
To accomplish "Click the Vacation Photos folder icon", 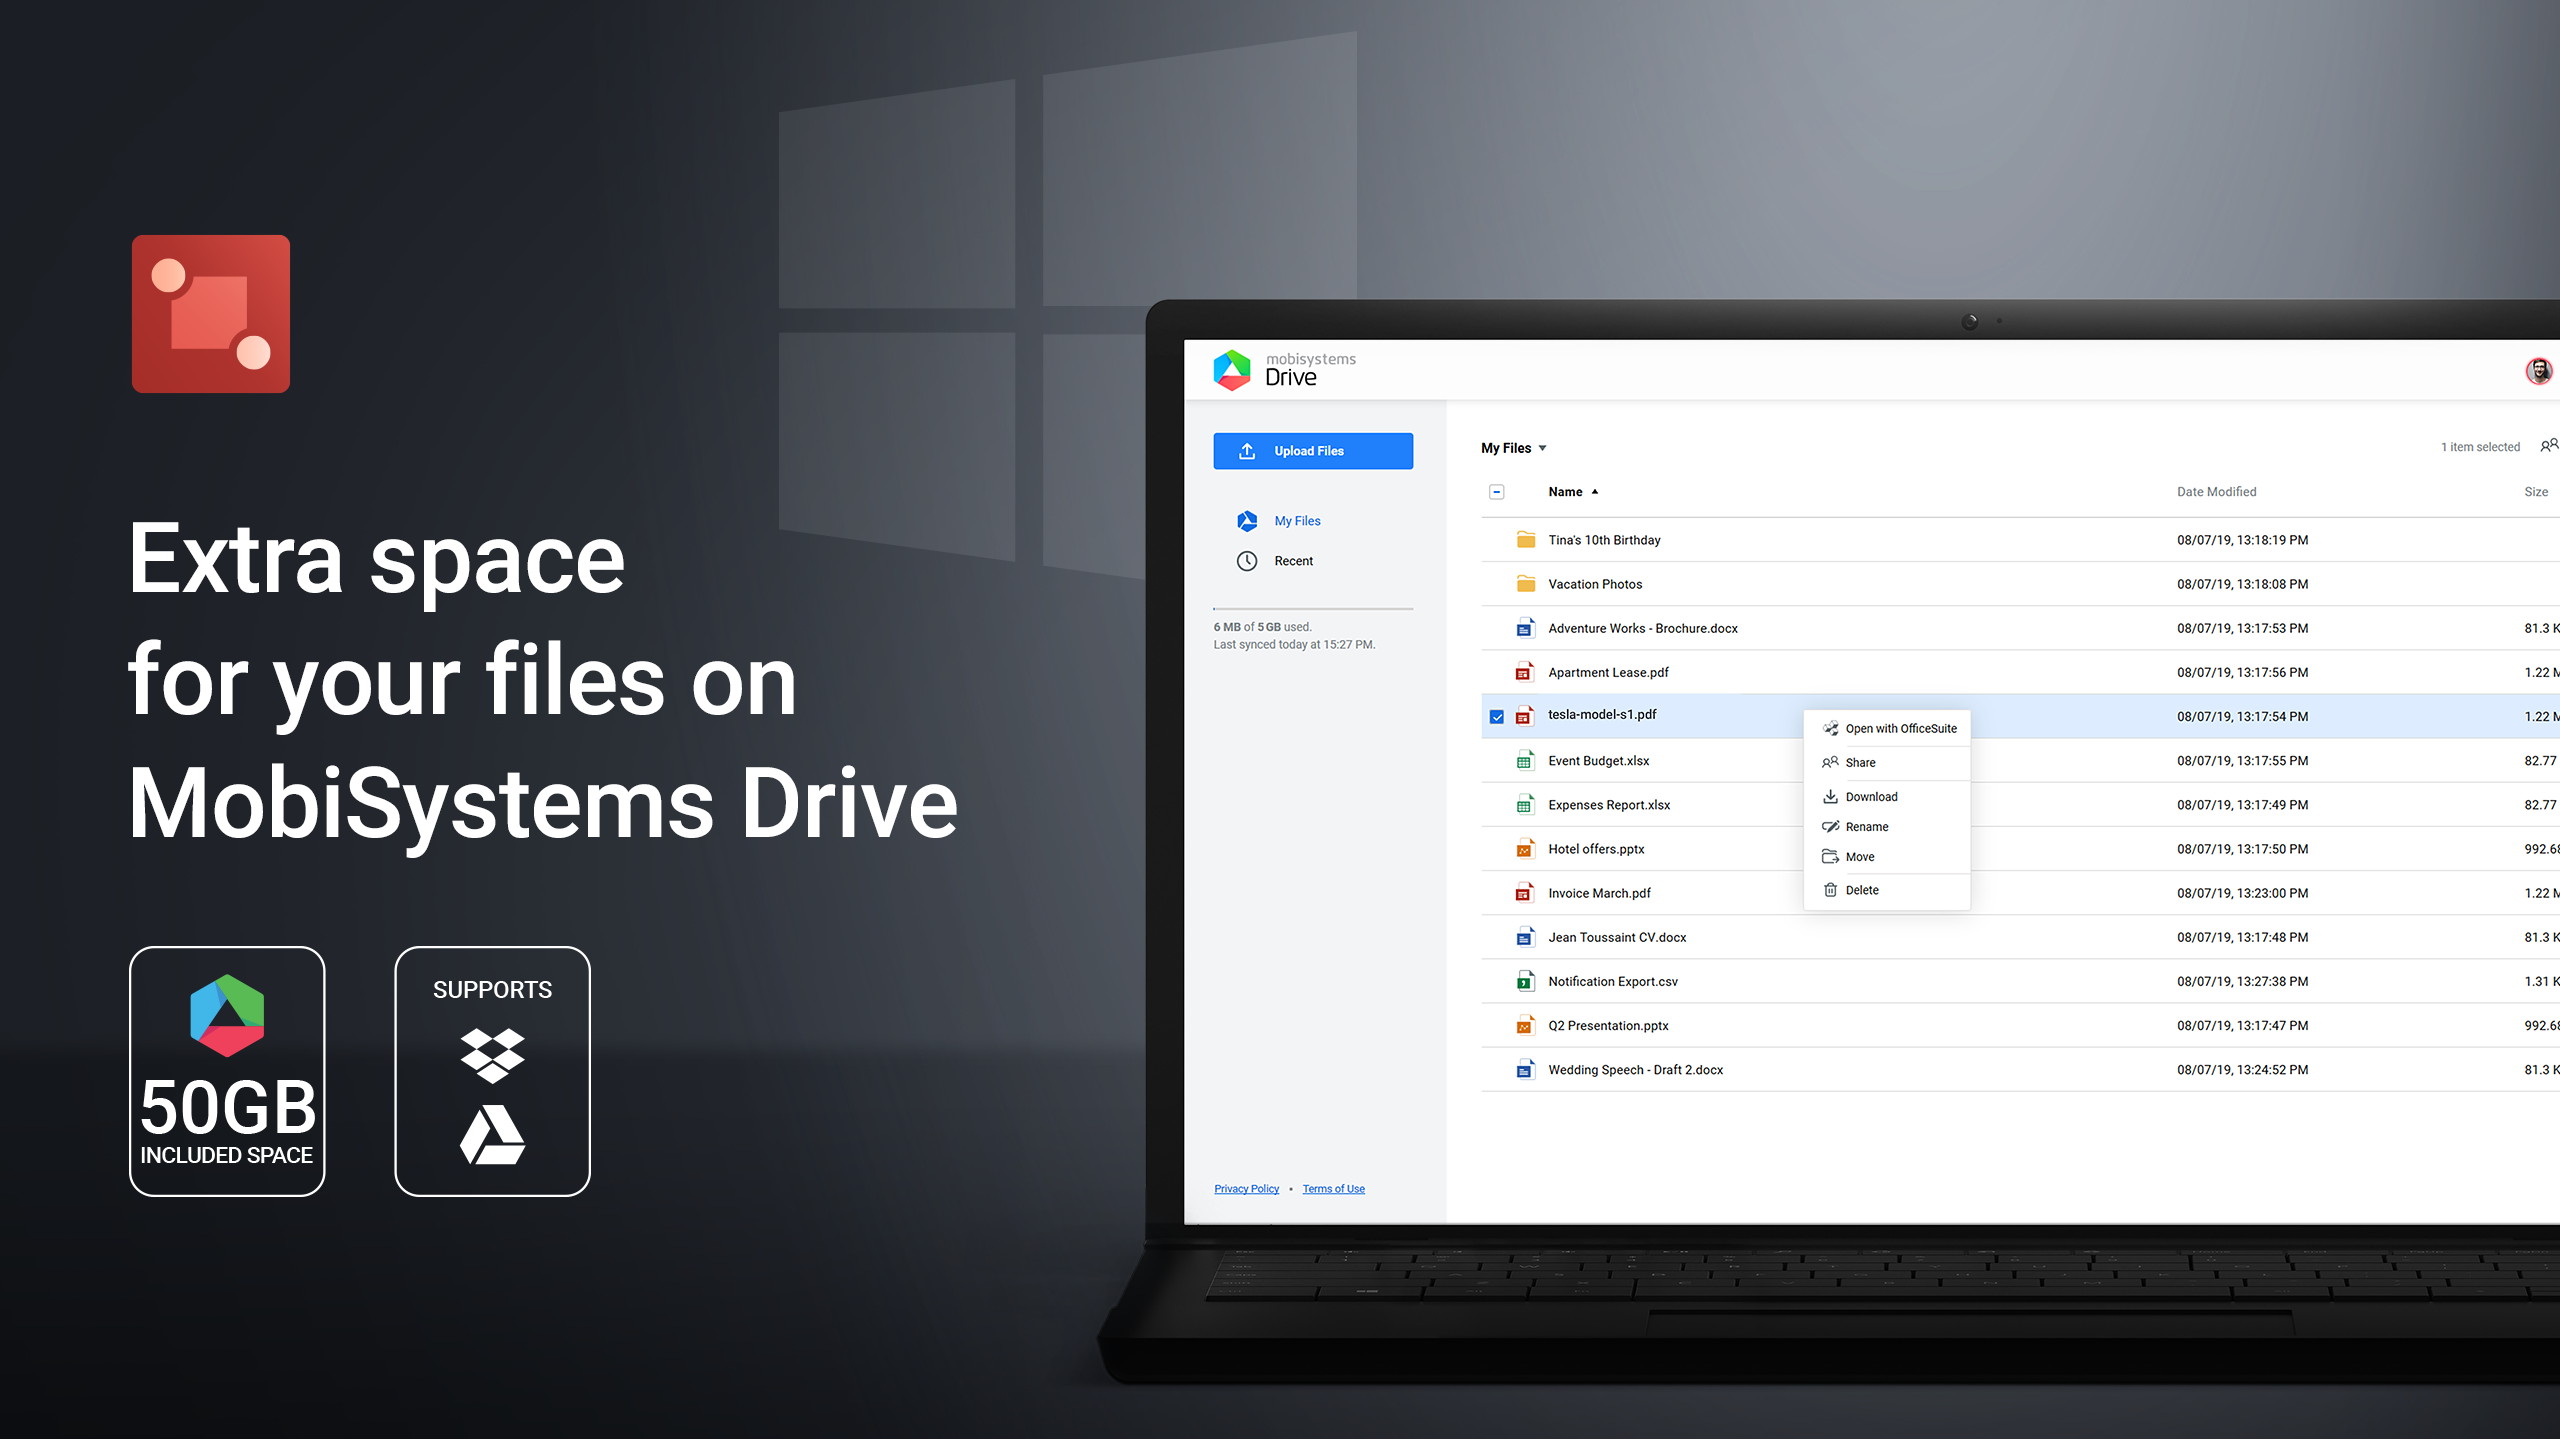I will (1526, 584).
